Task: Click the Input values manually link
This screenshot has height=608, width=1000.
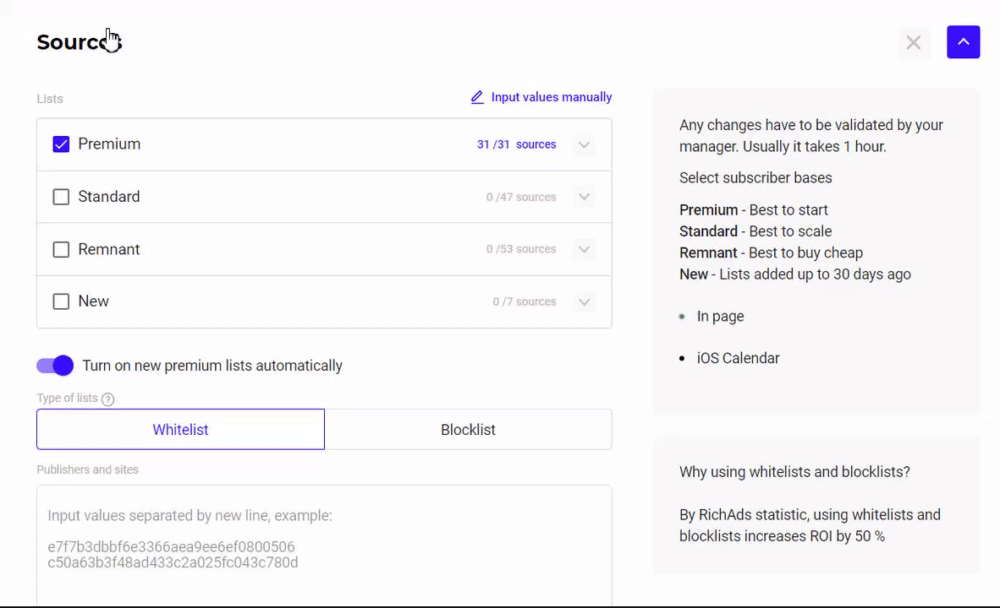Action: pyautogui.click(x=551, y=98)
